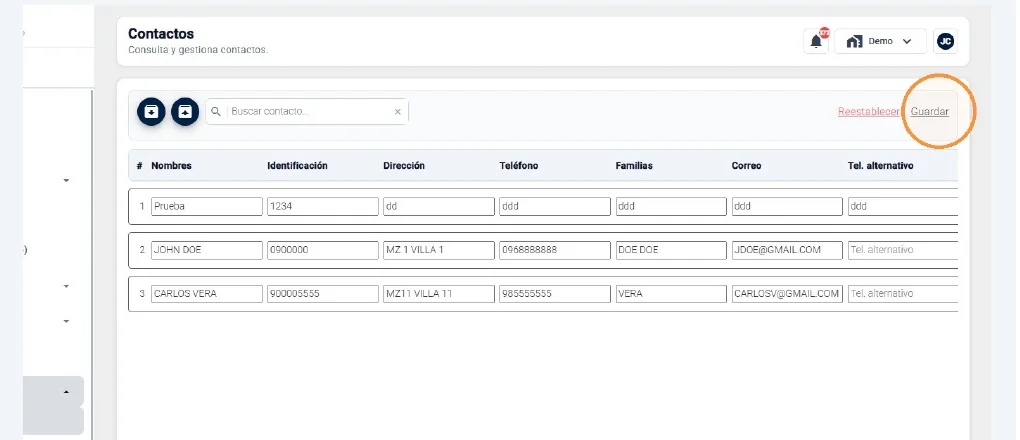Viewport: 1020px width, 440px height.
Task: Edit the MZ 1 VILLA 1 address field
Action: 438,250
